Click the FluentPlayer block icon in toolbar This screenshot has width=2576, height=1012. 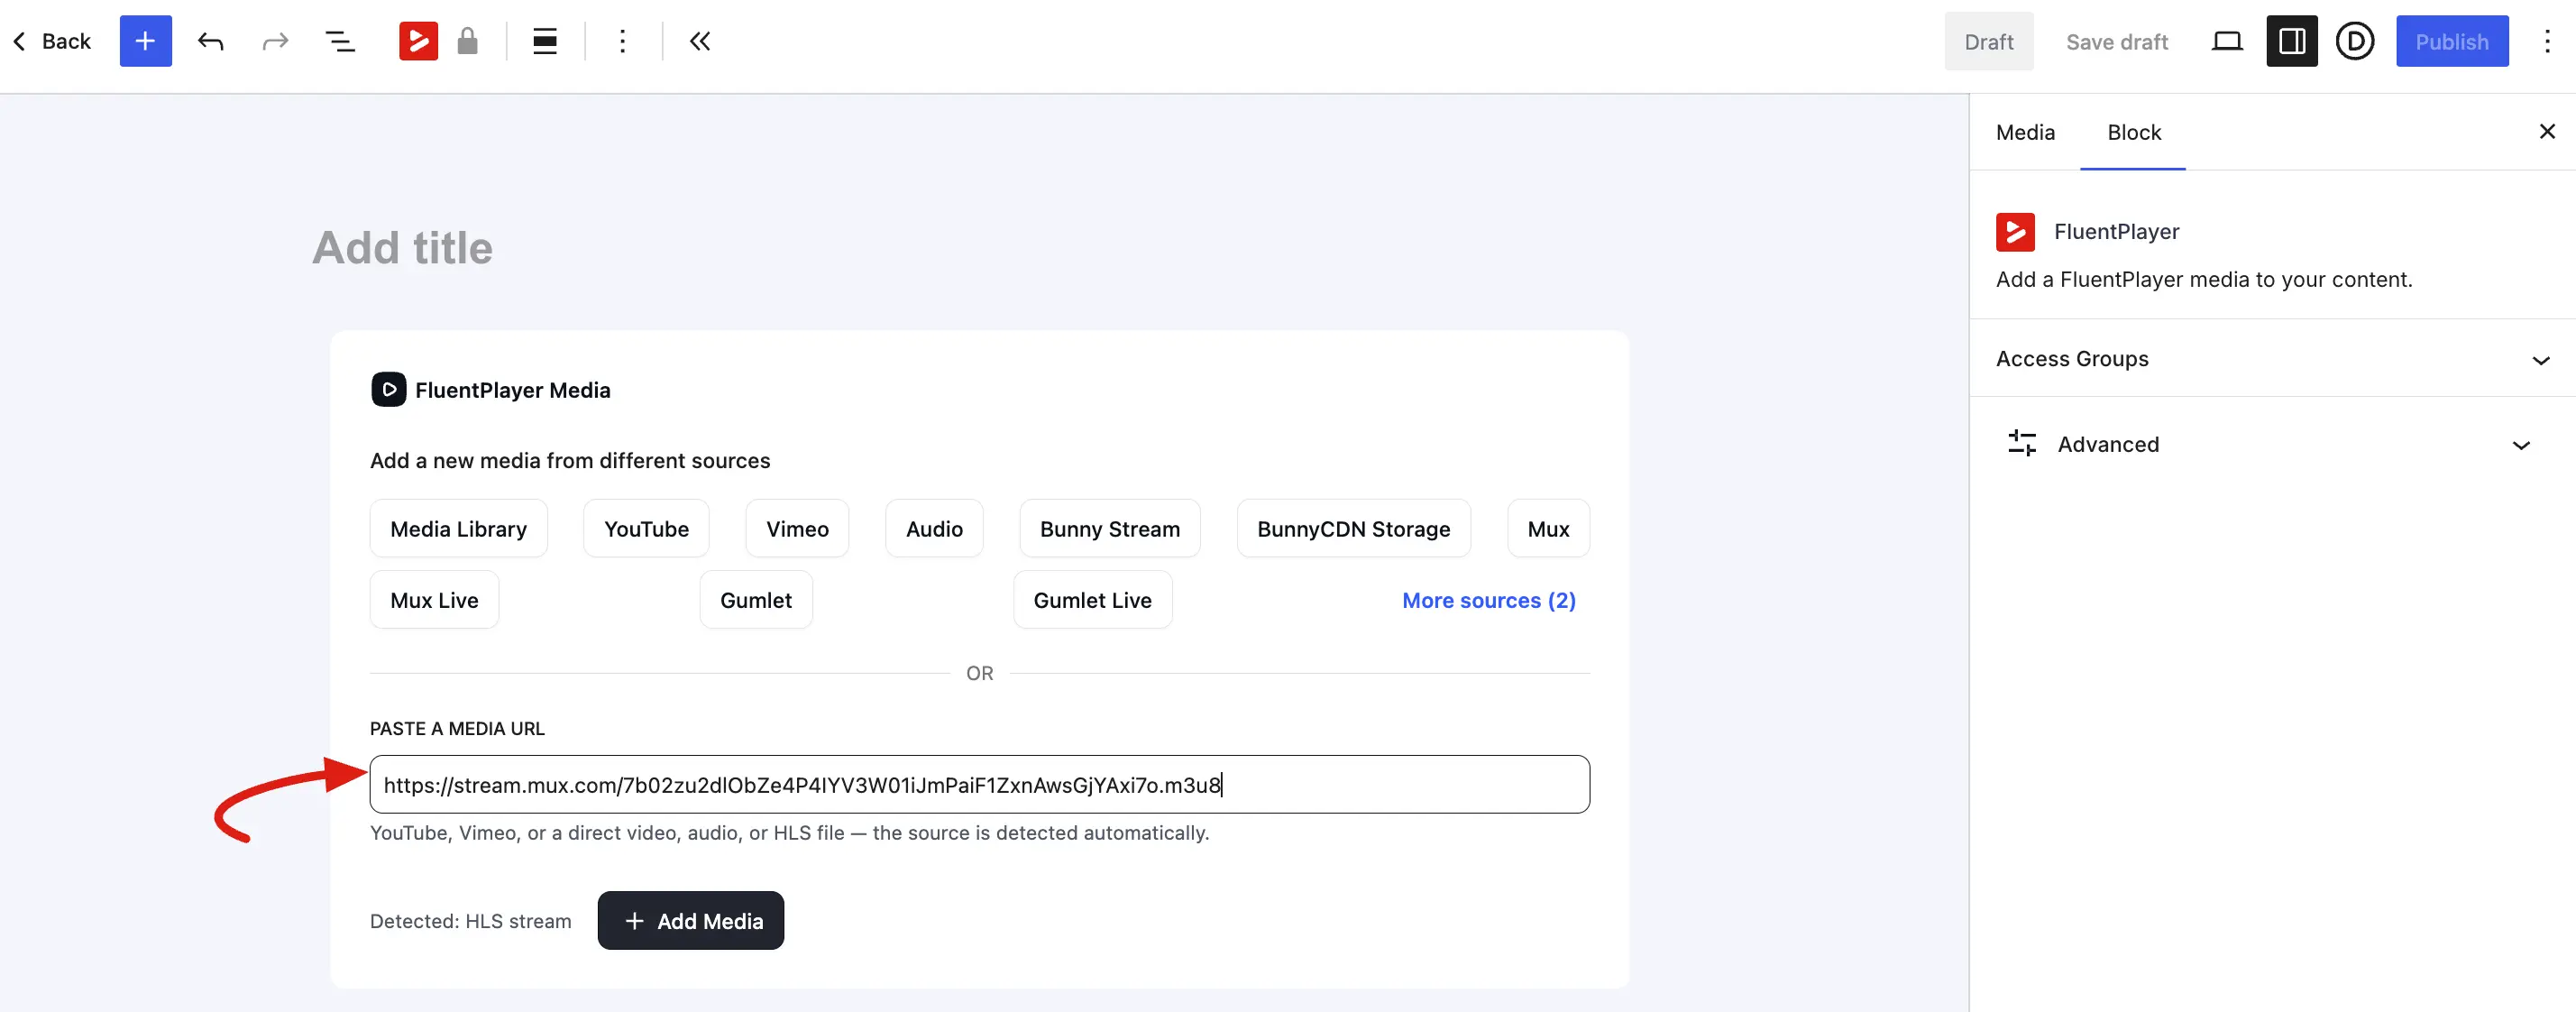pyautogui.click(x=418, y=41)
